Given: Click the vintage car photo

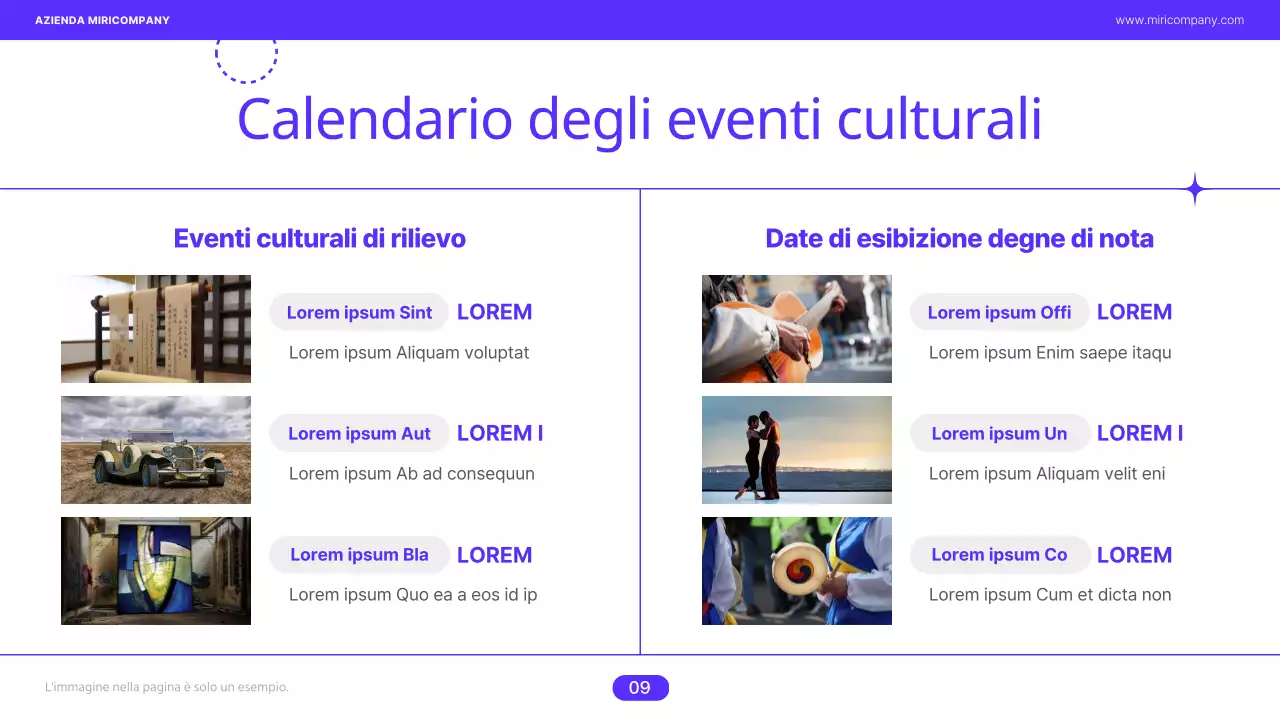Looking at the screenshot, I should [x=156, y=450].
